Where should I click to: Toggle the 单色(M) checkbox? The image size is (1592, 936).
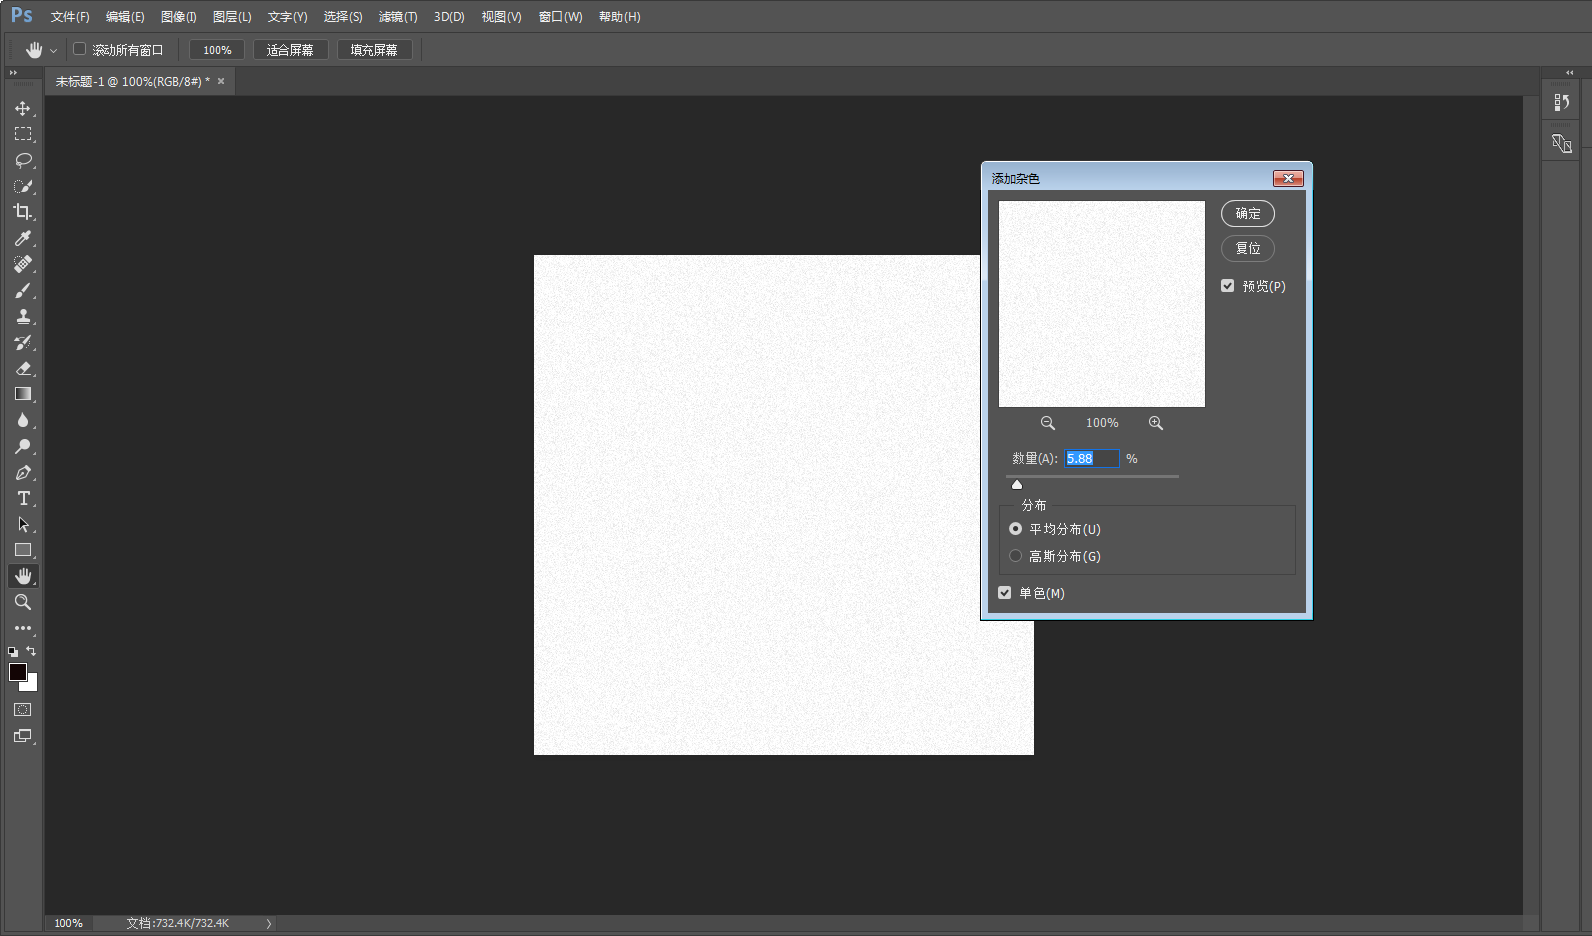pyautogui.click(x=1005, y=593)
